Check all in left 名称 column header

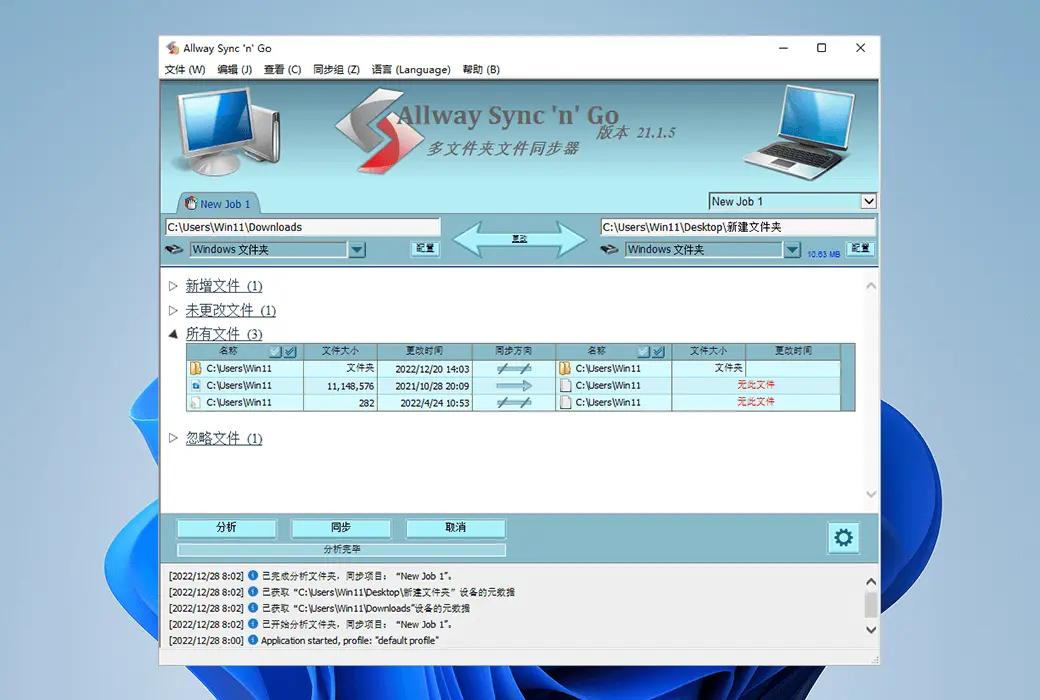(290, 351)
